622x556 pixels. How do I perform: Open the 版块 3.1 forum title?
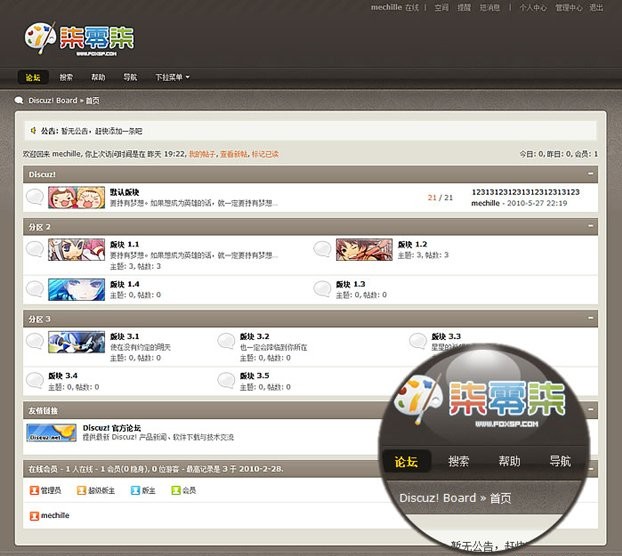125,337
